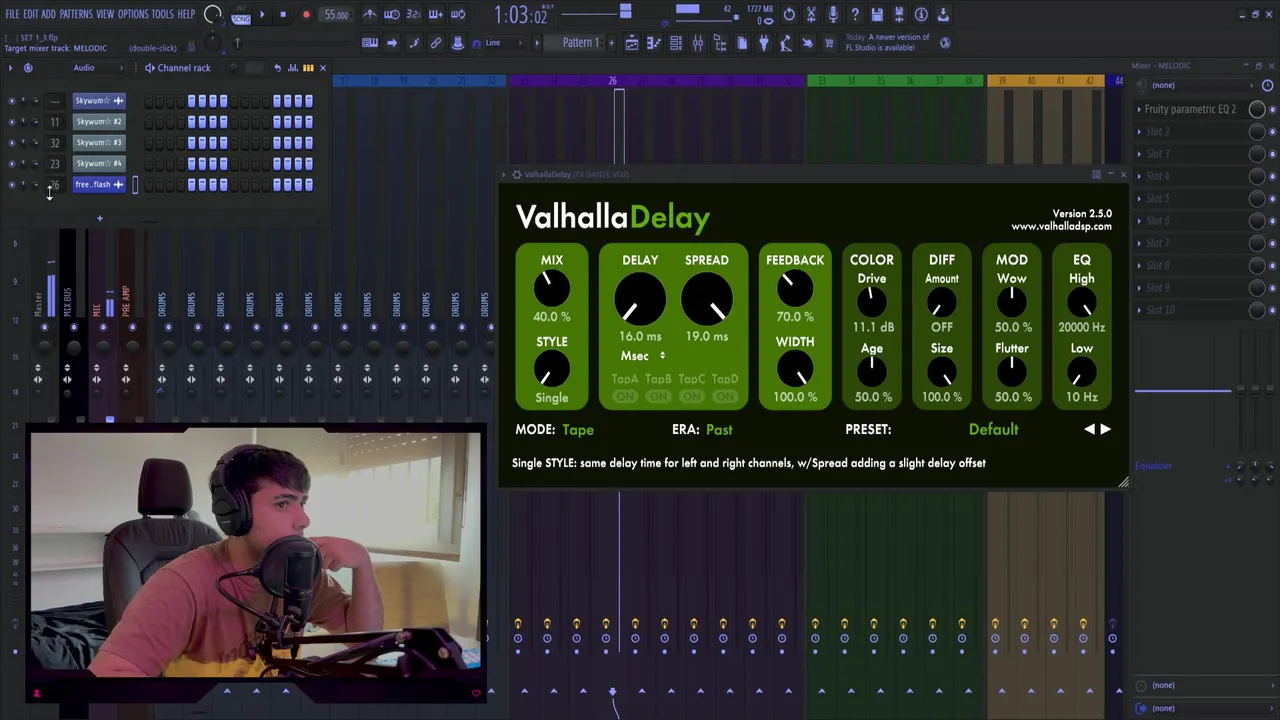Open the FILE menu
Viewport: 1280px width, 720px height.
(12, 14)
